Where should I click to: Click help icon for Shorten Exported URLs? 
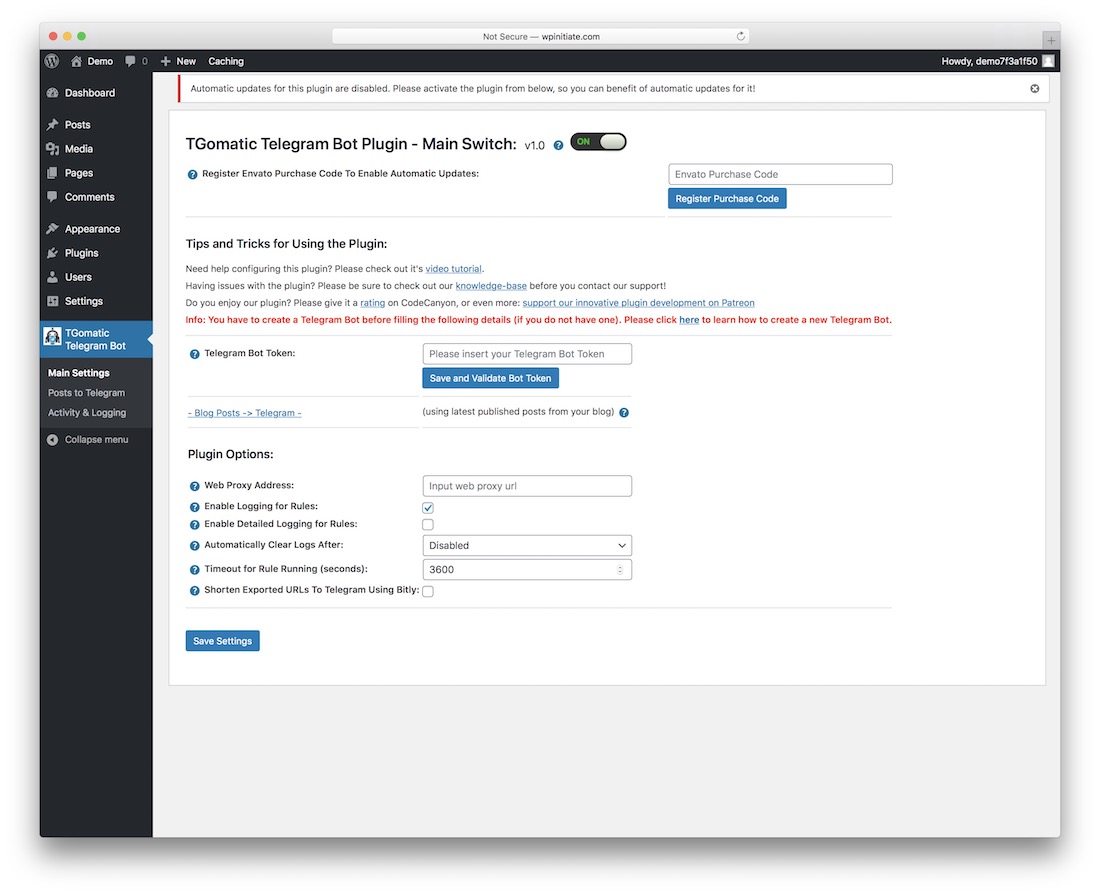tap(194, 591)
